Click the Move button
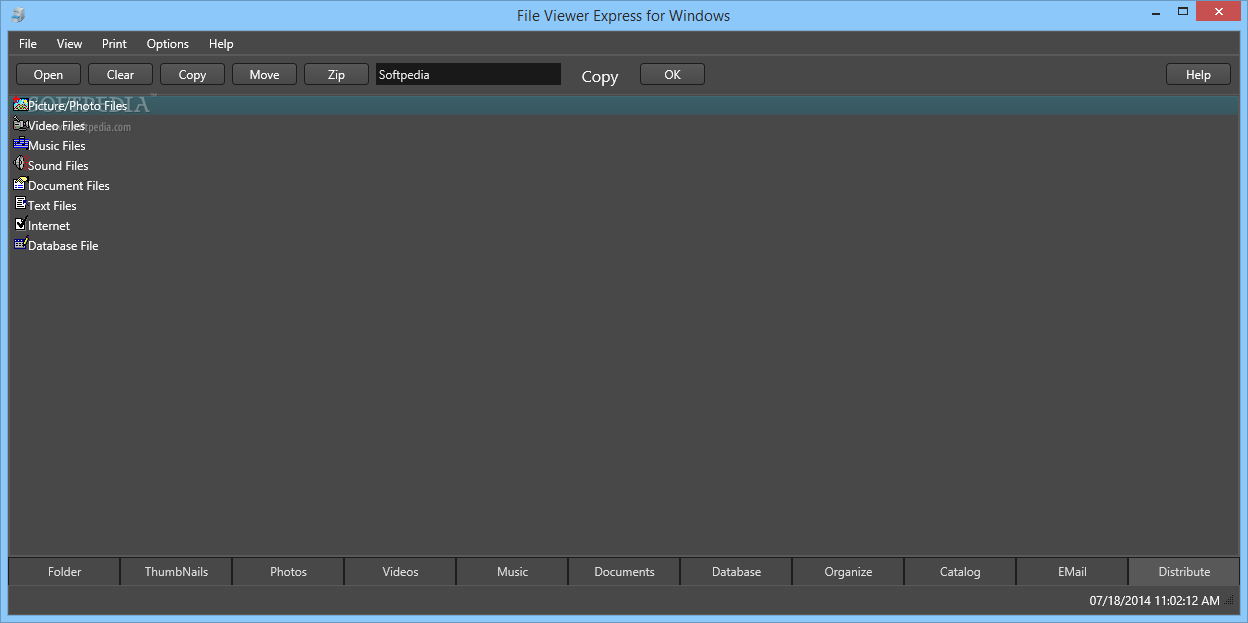Screen dimensions: 1248x623 point(264,74)
